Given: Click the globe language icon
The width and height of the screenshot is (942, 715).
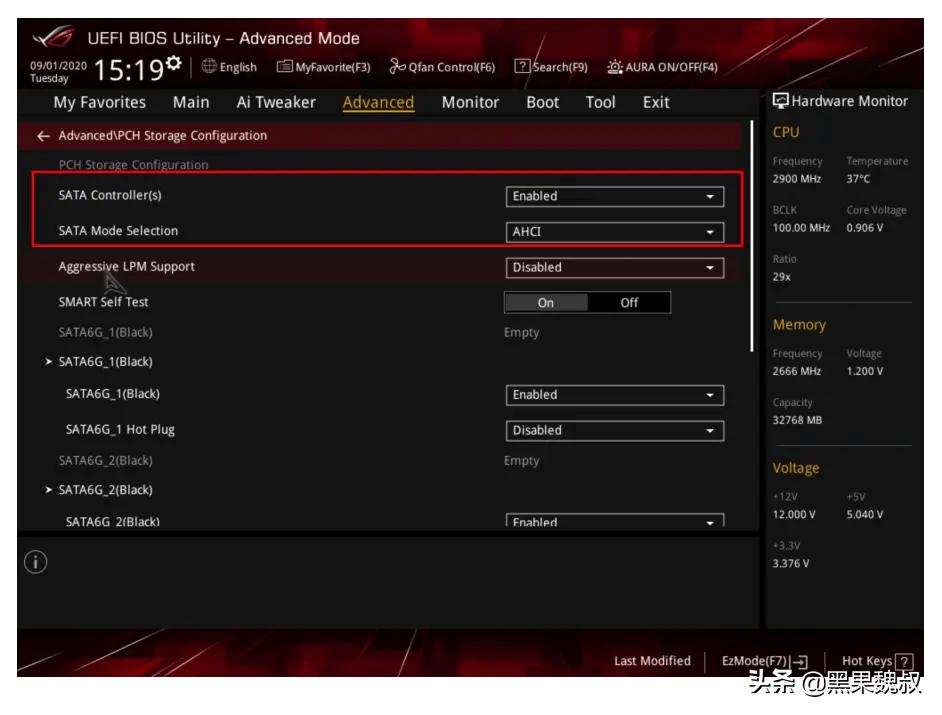Looking at the screenshot, I should pyautogui.click(x=208, y=66).
